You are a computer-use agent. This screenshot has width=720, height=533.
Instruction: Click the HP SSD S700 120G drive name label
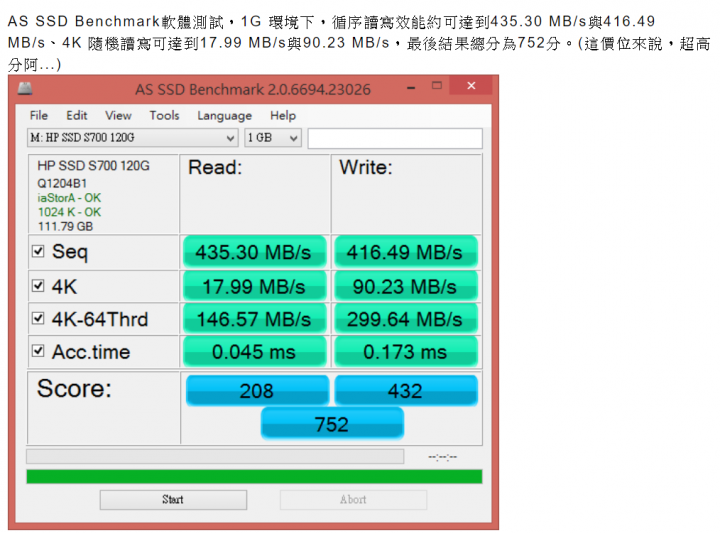[x=94, y=166]
